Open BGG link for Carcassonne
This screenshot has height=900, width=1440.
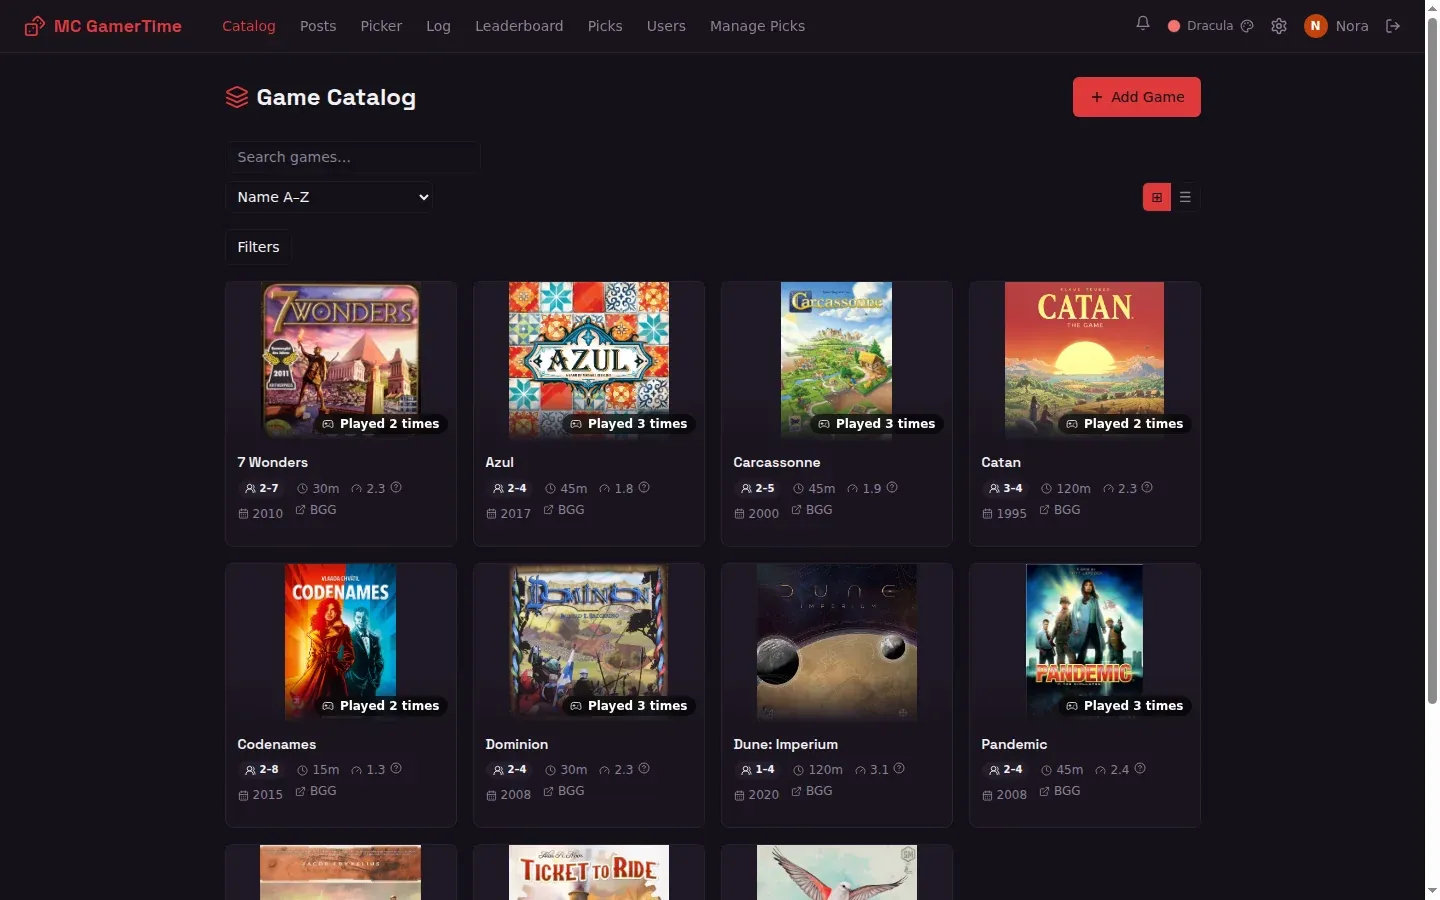click(x=812, y=510)
